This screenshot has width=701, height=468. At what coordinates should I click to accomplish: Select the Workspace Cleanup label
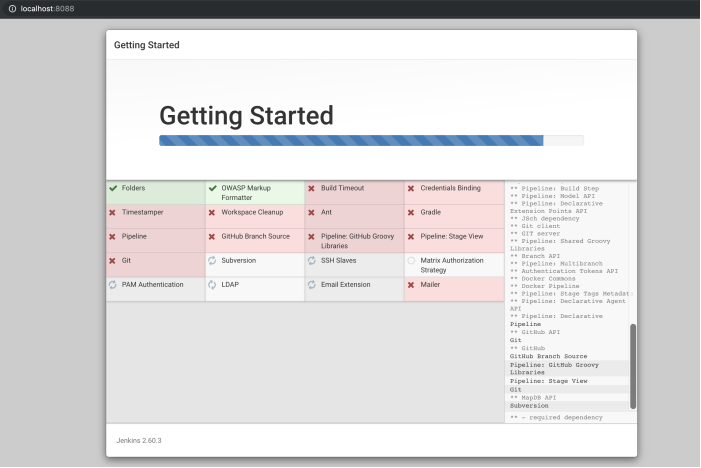pyautogui.click(x=252, y=212)
